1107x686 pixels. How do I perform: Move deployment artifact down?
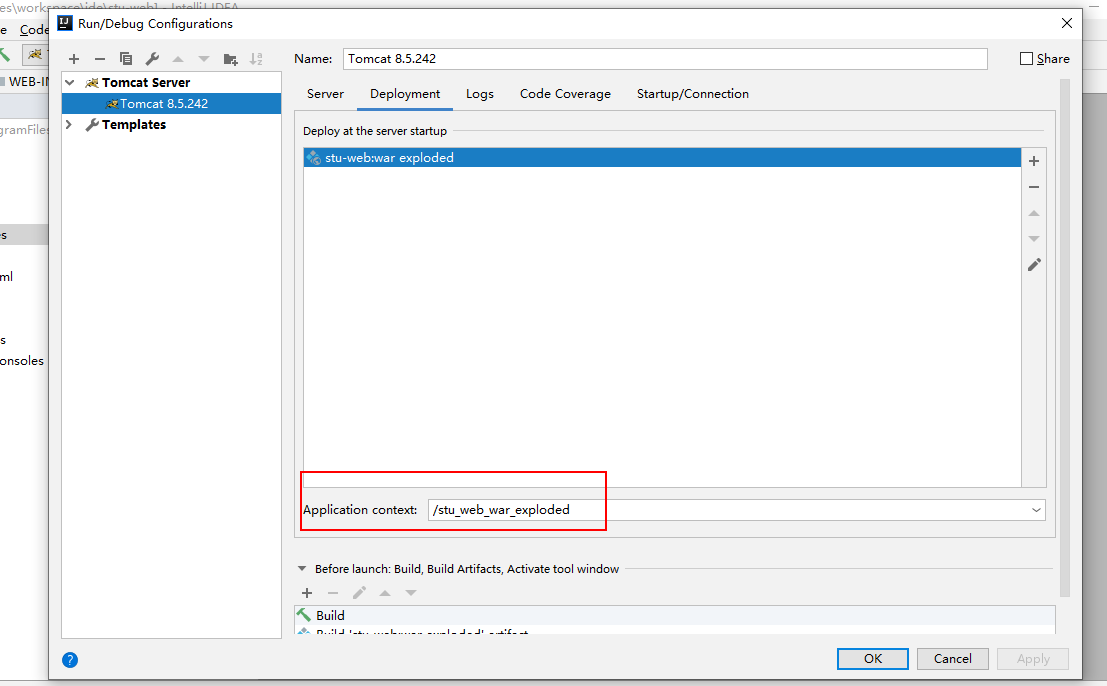pyautogui.click(x=1034, y=239)
